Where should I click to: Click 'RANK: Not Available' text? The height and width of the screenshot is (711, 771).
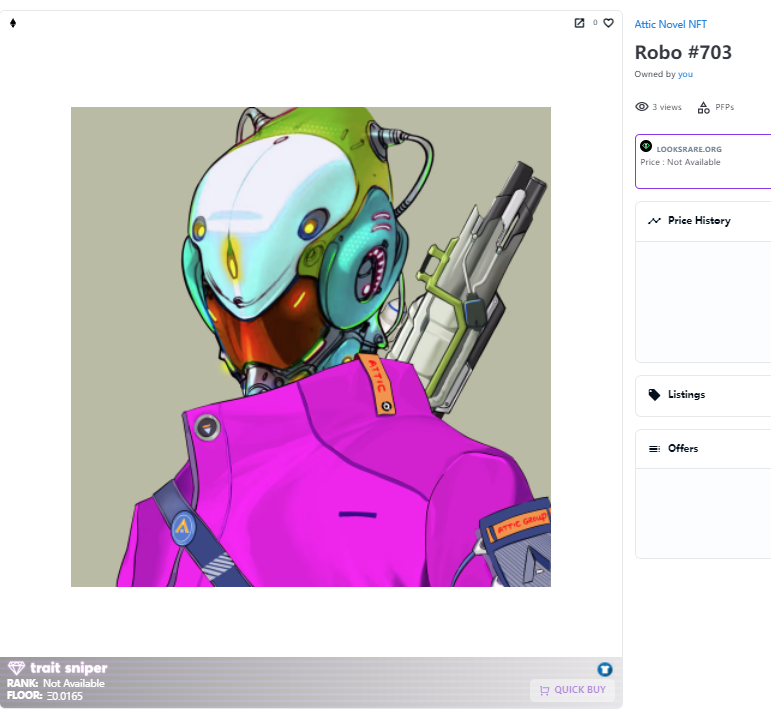(x=56, y=683)
